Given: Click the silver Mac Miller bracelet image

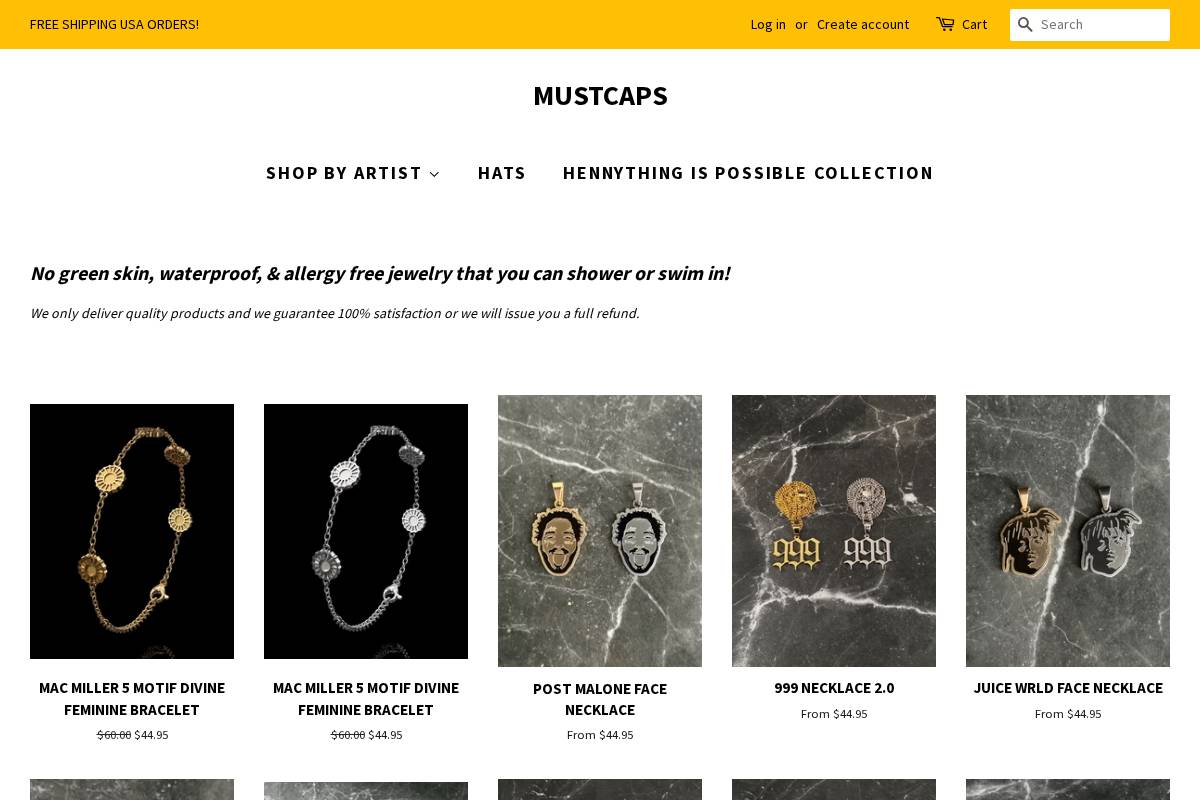Looking at the screenshot, I should point(366,531).
